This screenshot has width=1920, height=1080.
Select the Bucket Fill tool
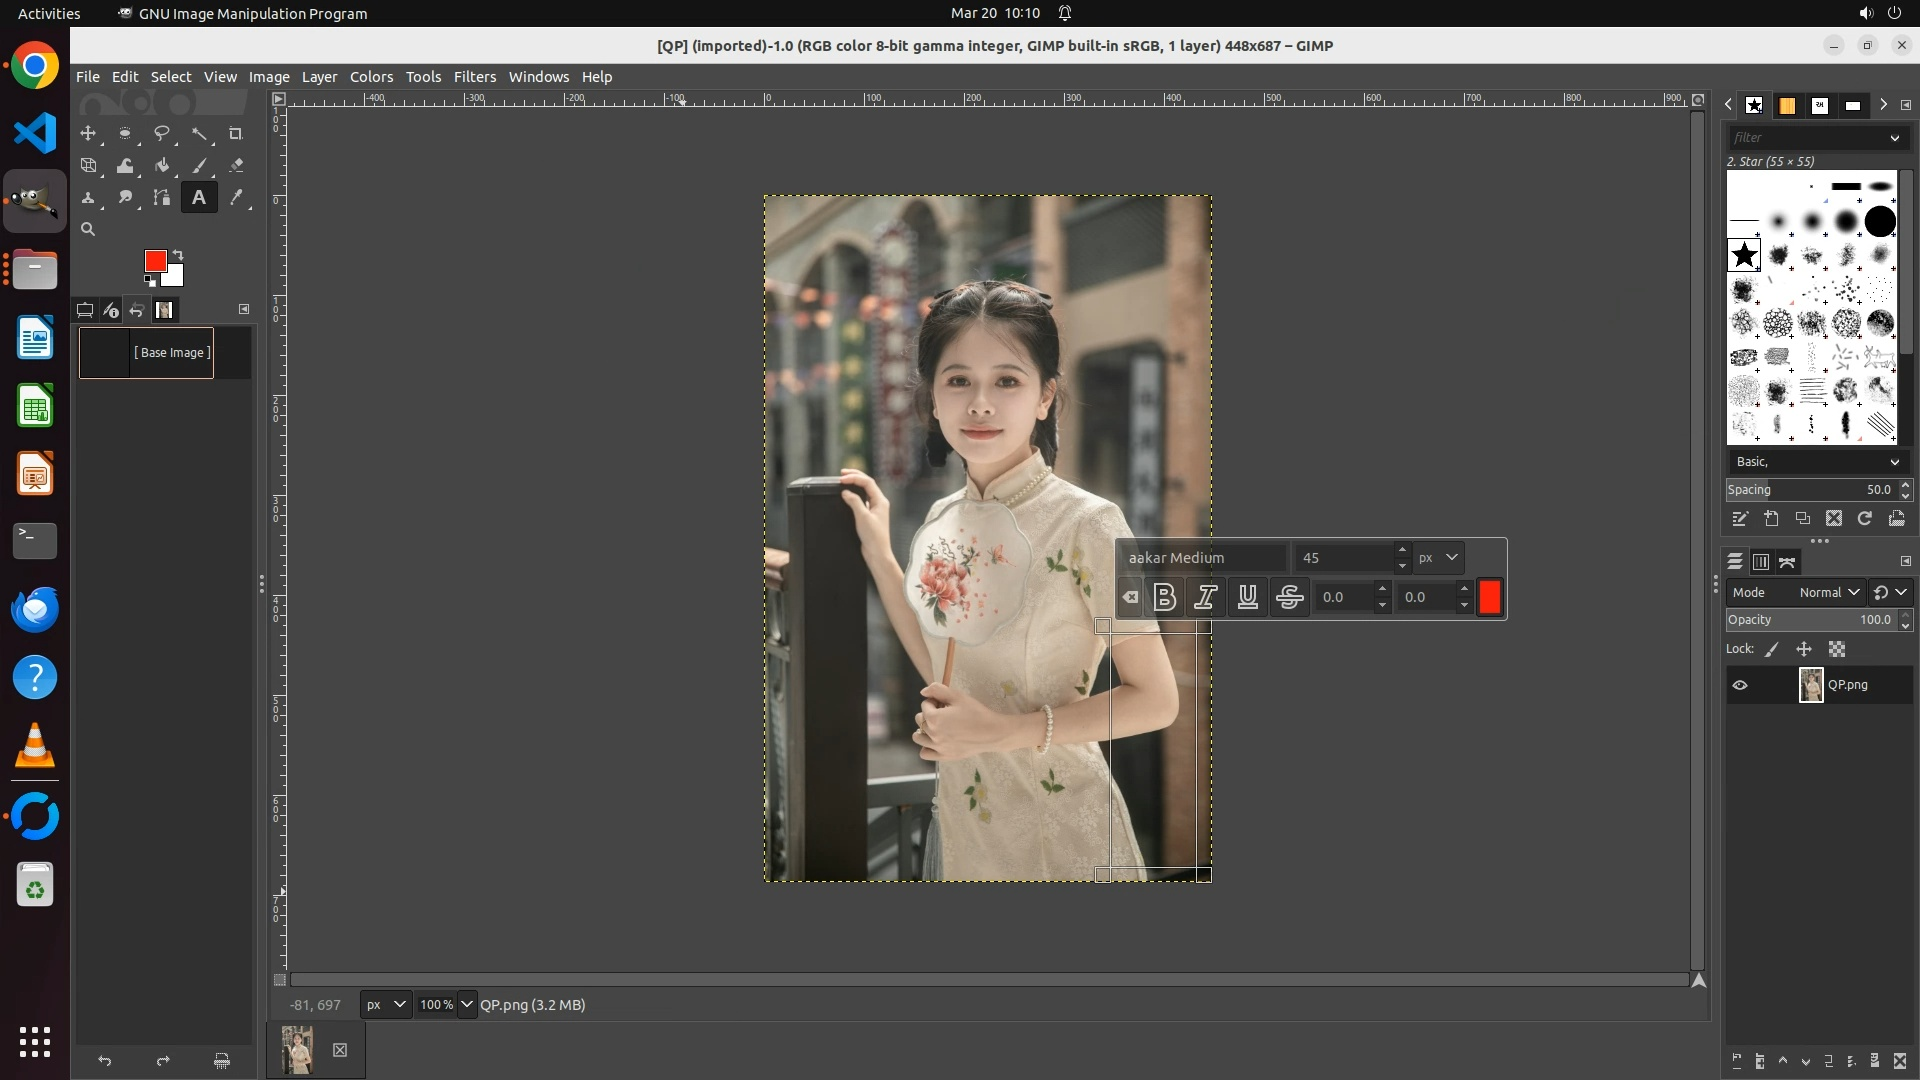click(162, 166)
